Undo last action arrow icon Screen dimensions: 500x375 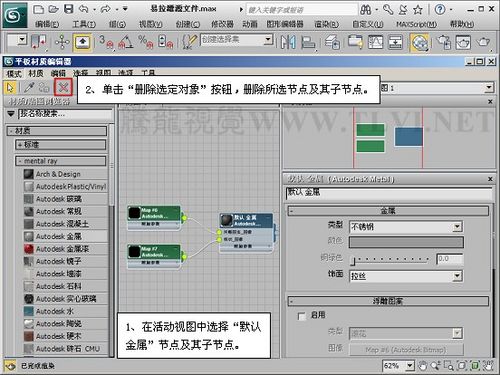(x=83, y=9)
